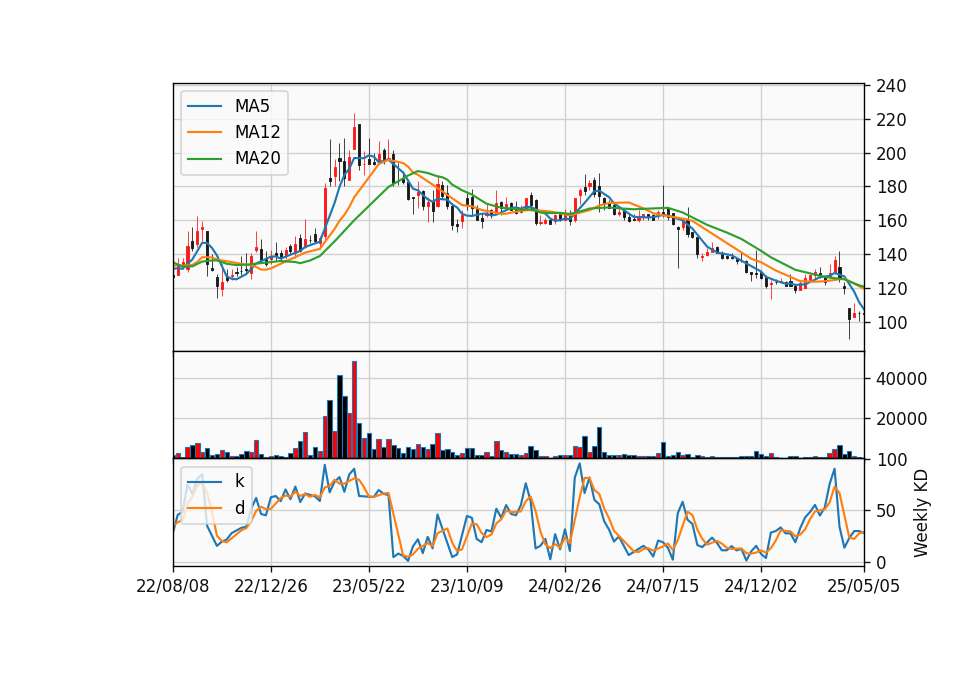960x690 pixels.
Task: Click the MA5 legend label
Action: click(252, 106)
